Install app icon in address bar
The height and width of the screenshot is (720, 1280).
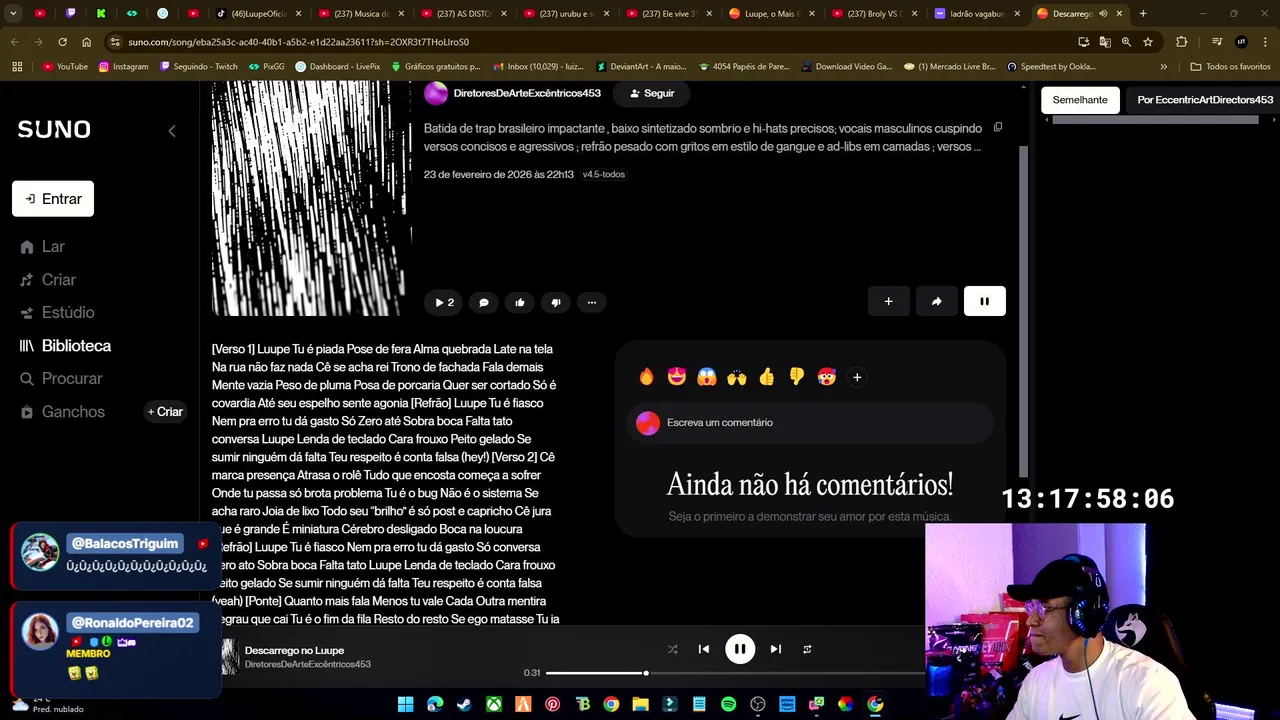[x=1083, y=42]
